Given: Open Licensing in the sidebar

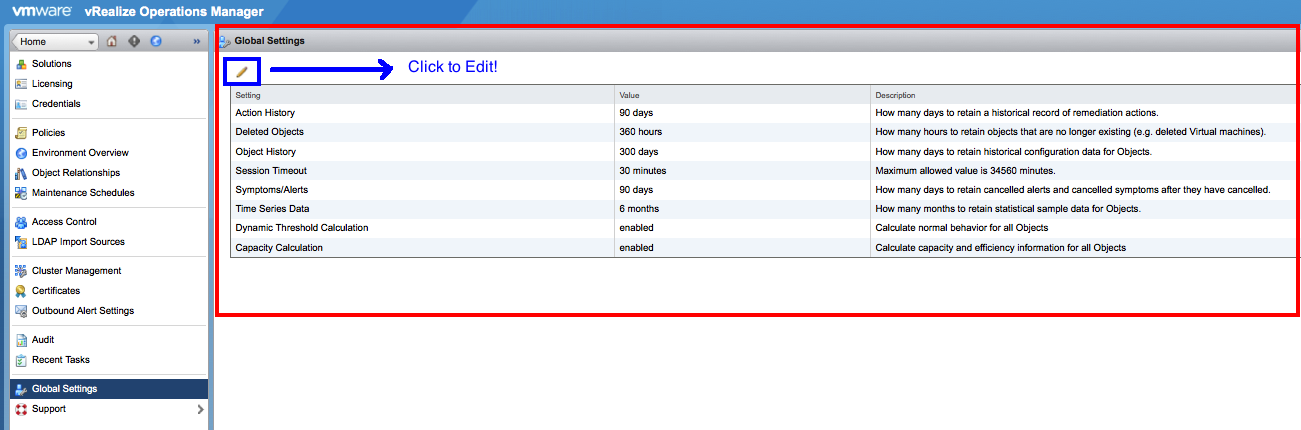Looking at the screenshot, I should click(x=51, y=84).
